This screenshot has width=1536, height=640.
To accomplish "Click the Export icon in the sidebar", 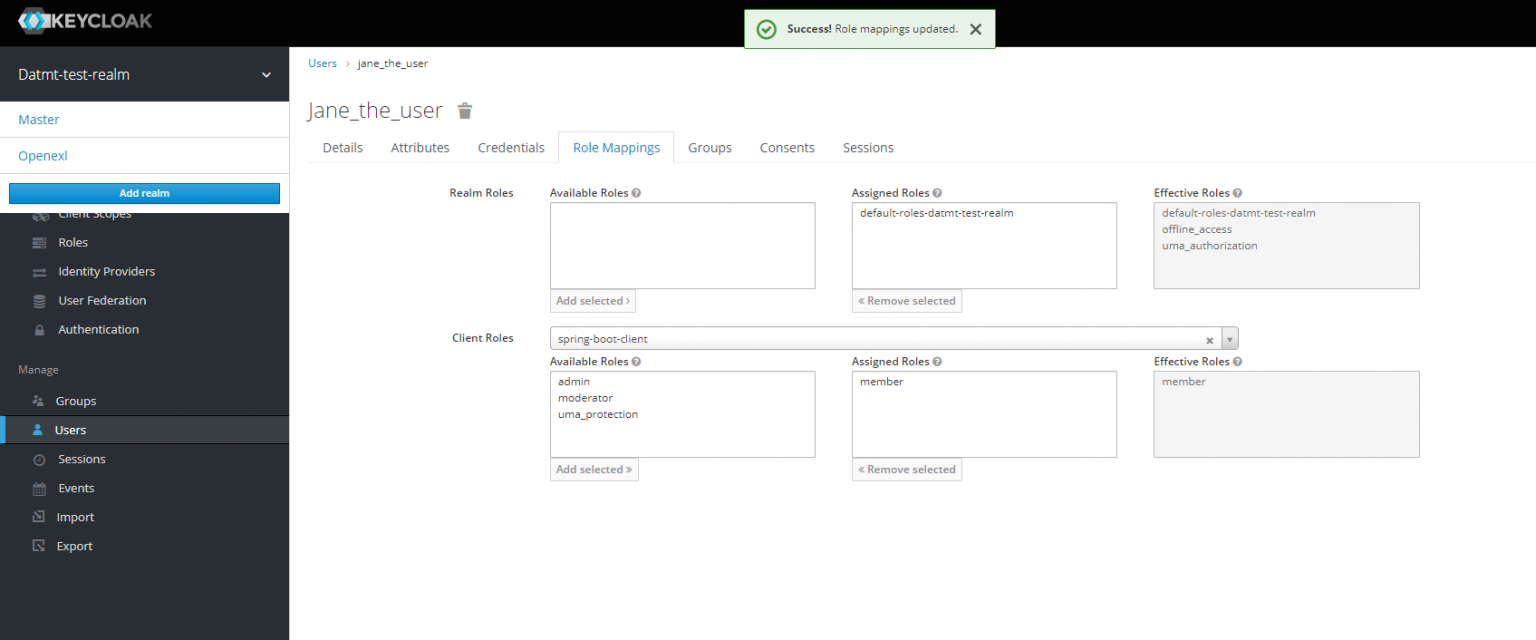I will tap(37, 545).
